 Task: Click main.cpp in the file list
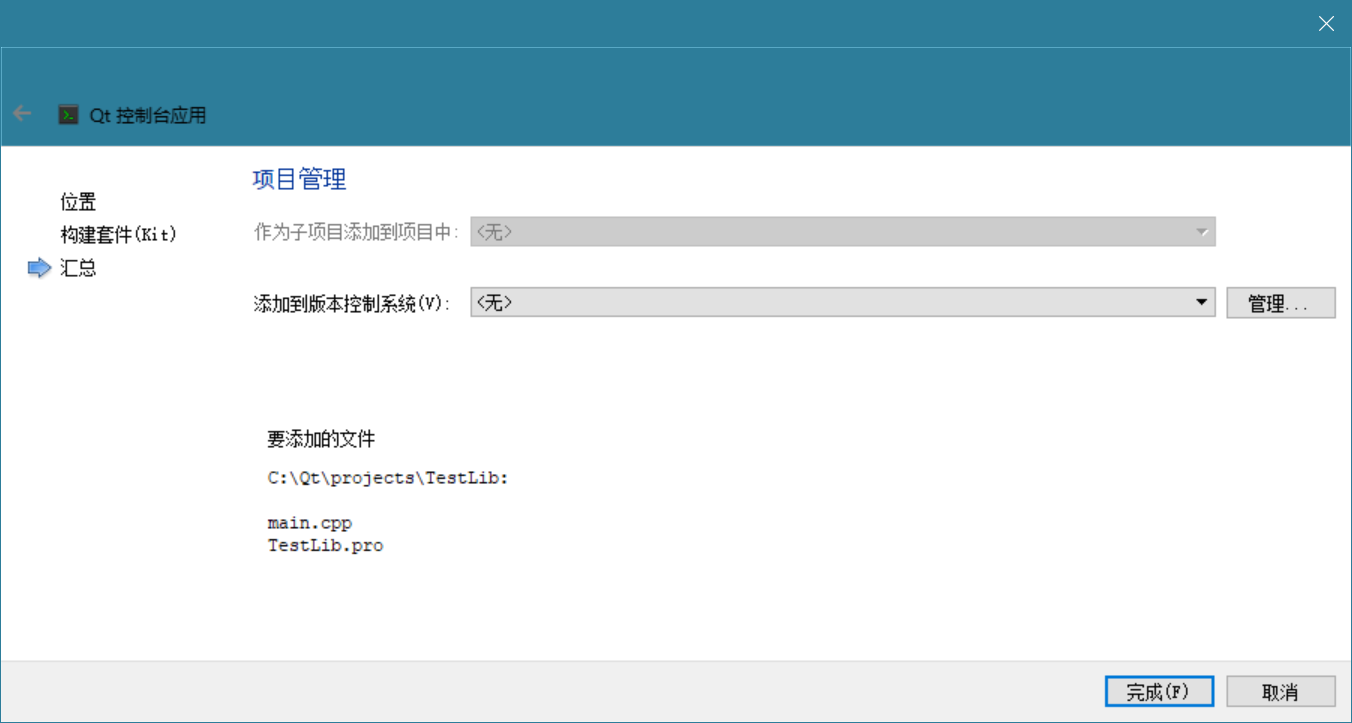point(310,523)
